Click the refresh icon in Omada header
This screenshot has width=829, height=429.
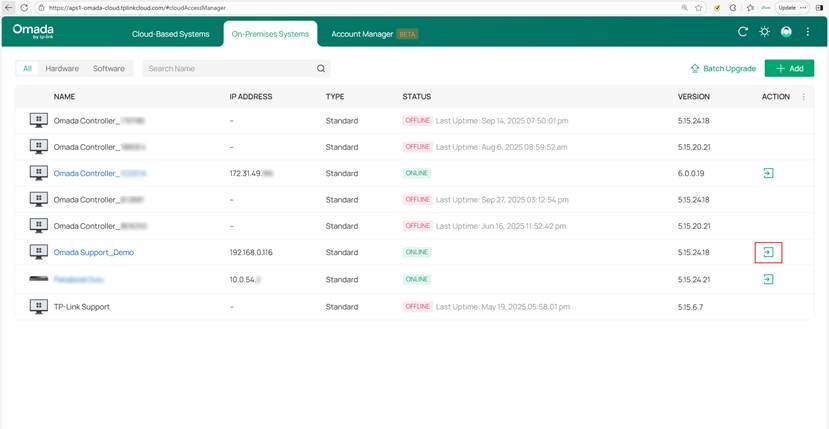tap(742, 32)
